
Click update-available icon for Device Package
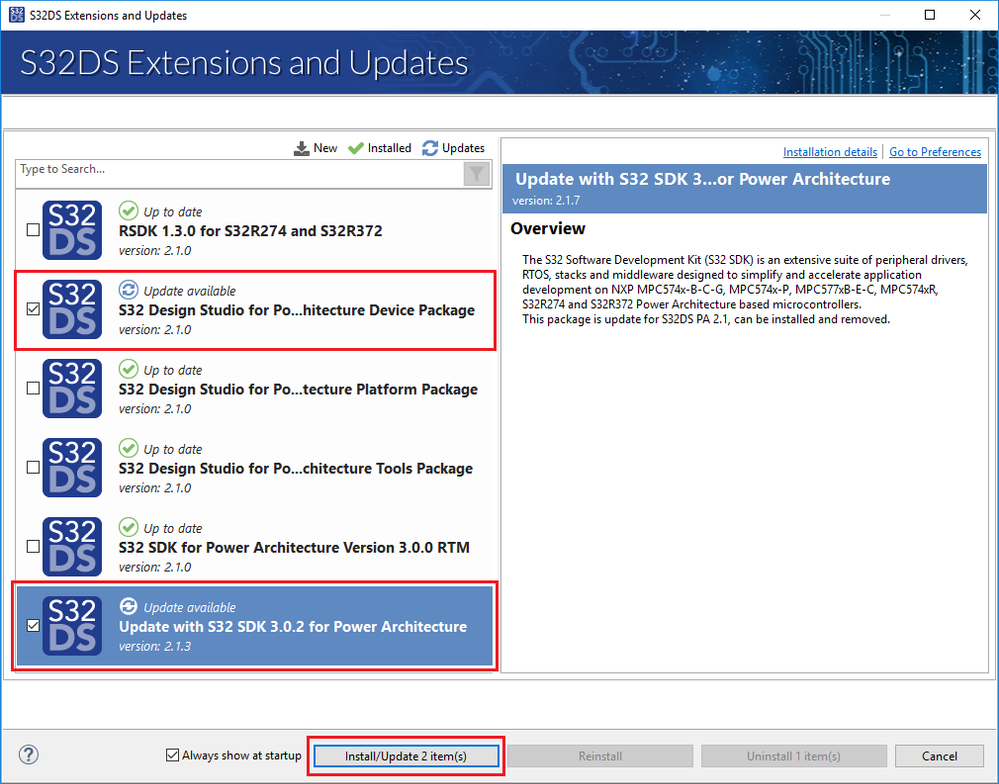(128, 290)
